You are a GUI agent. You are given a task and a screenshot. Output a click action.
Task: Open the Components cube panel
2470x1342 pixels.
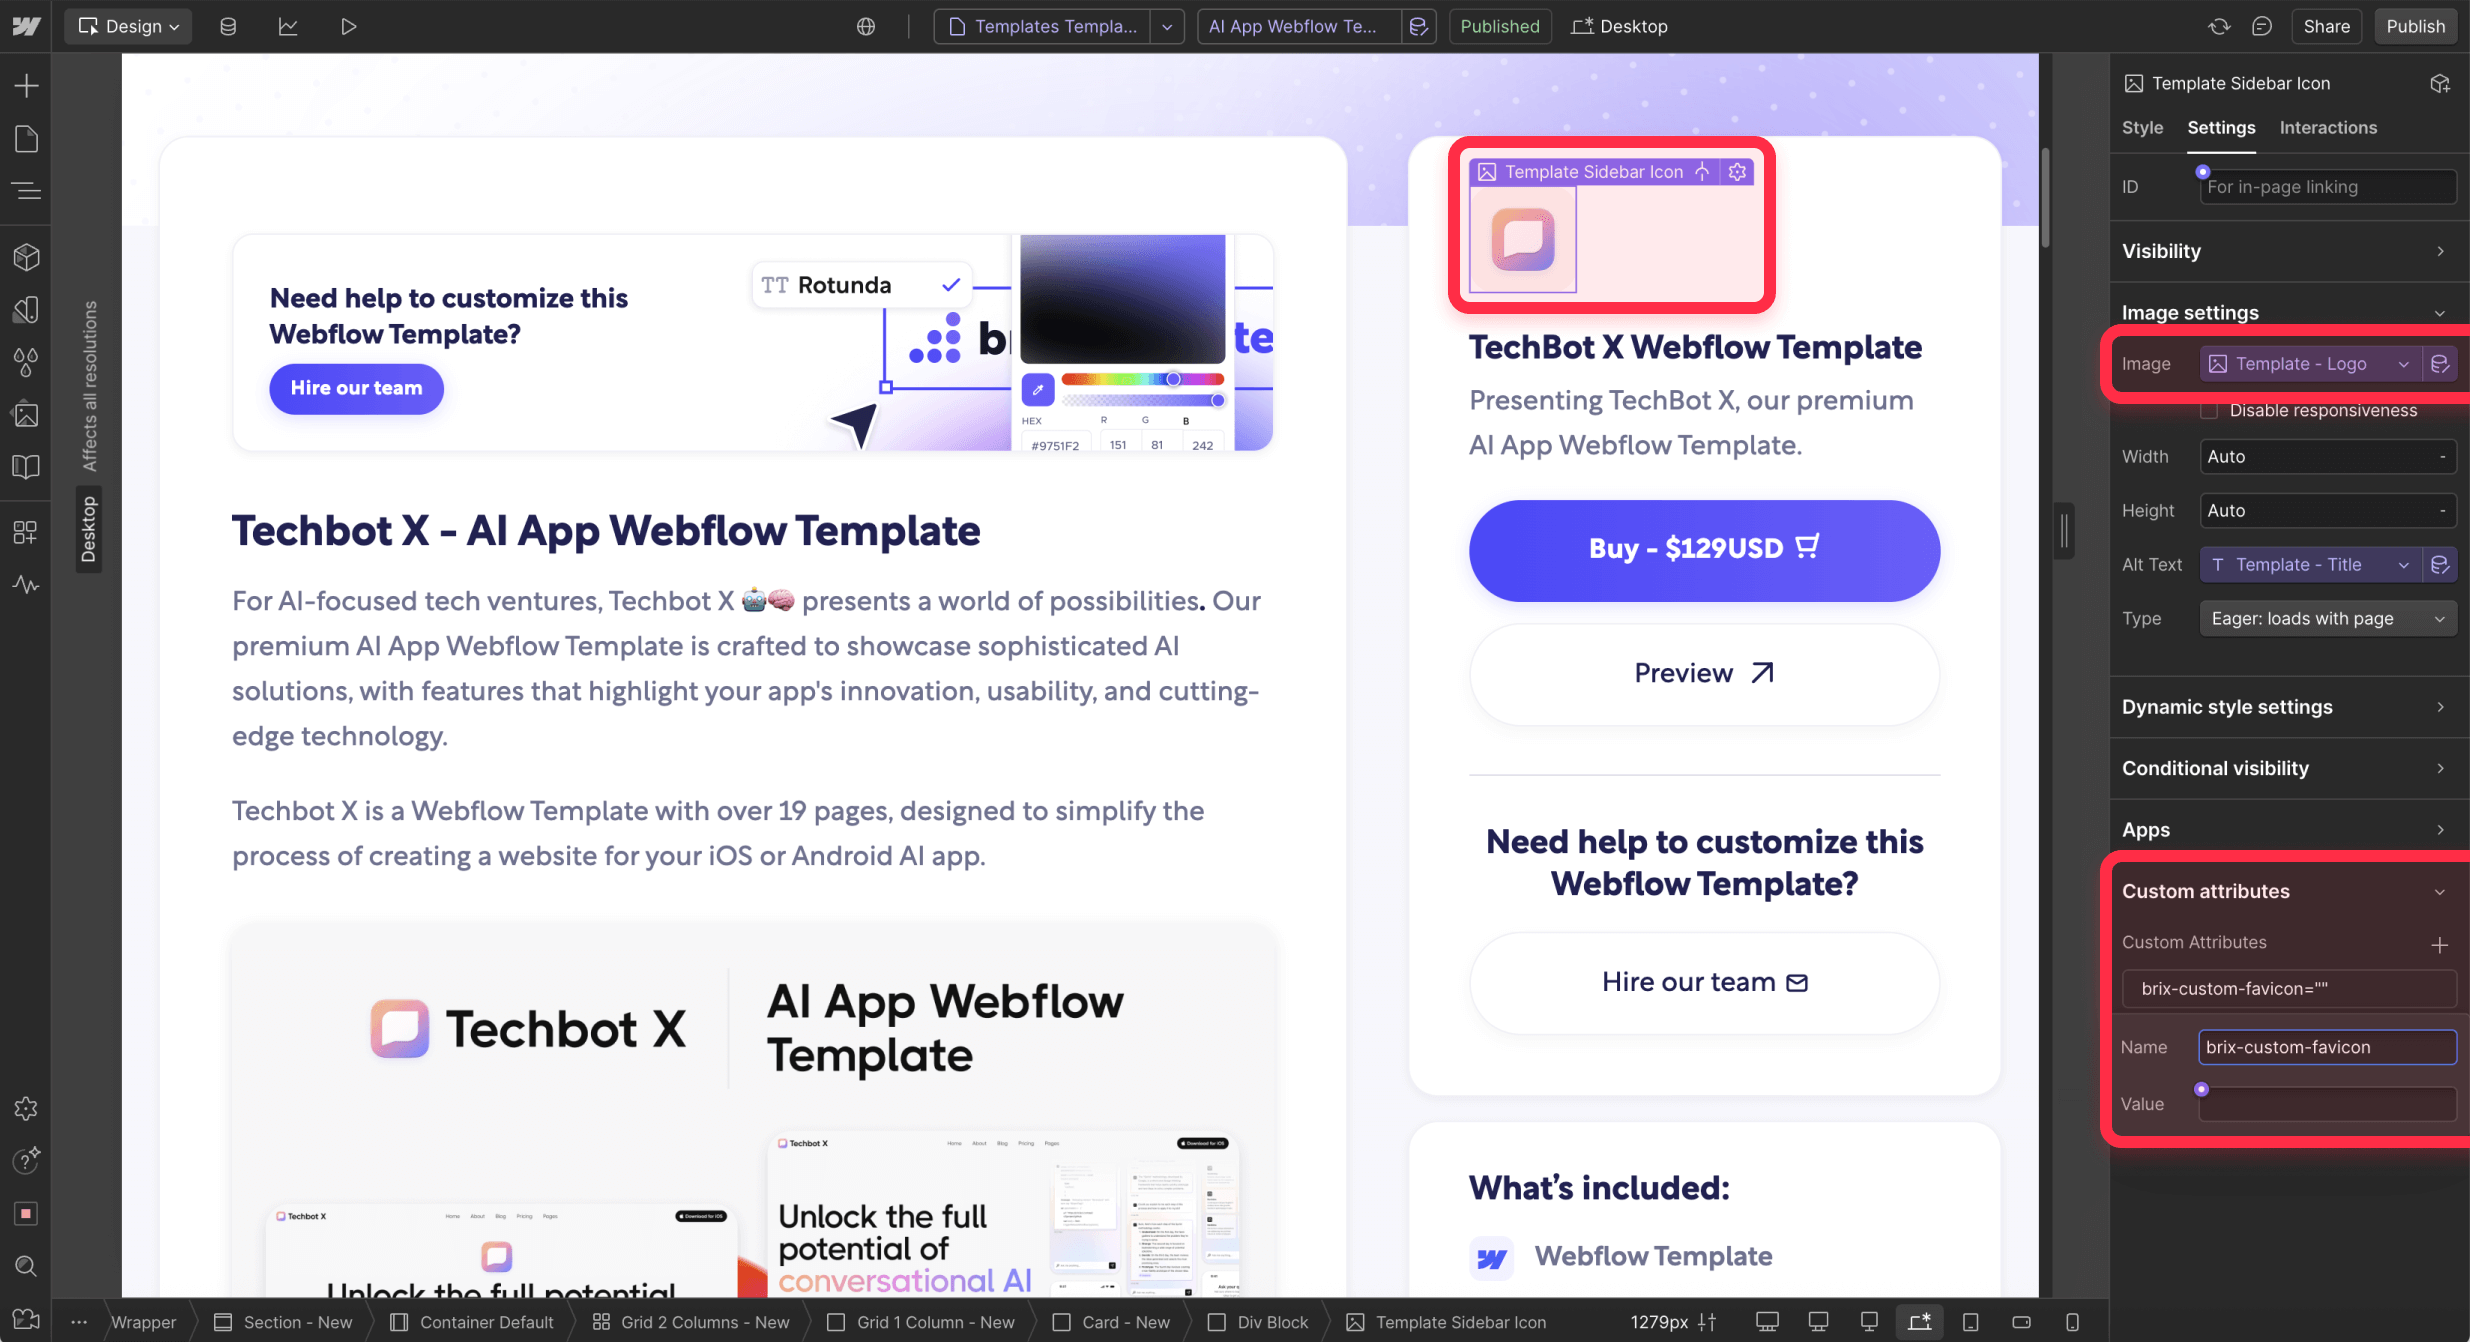pyautogui.click(x=26, y=257)
